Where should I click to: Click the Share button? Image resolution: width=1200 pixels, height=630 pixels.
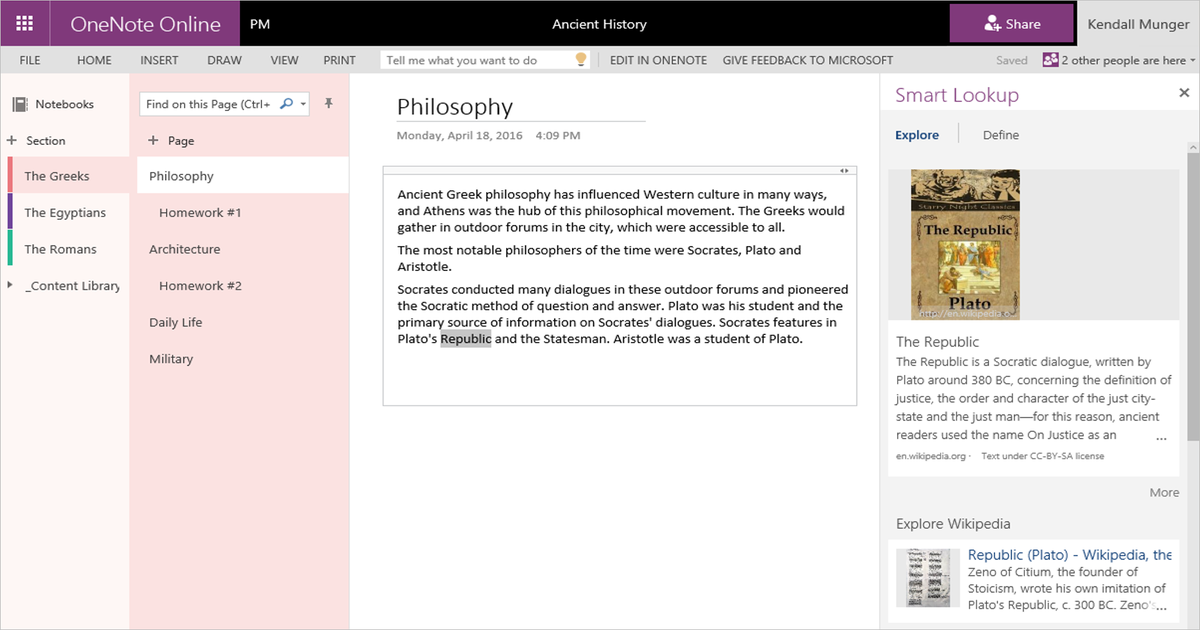[1012, 23]
